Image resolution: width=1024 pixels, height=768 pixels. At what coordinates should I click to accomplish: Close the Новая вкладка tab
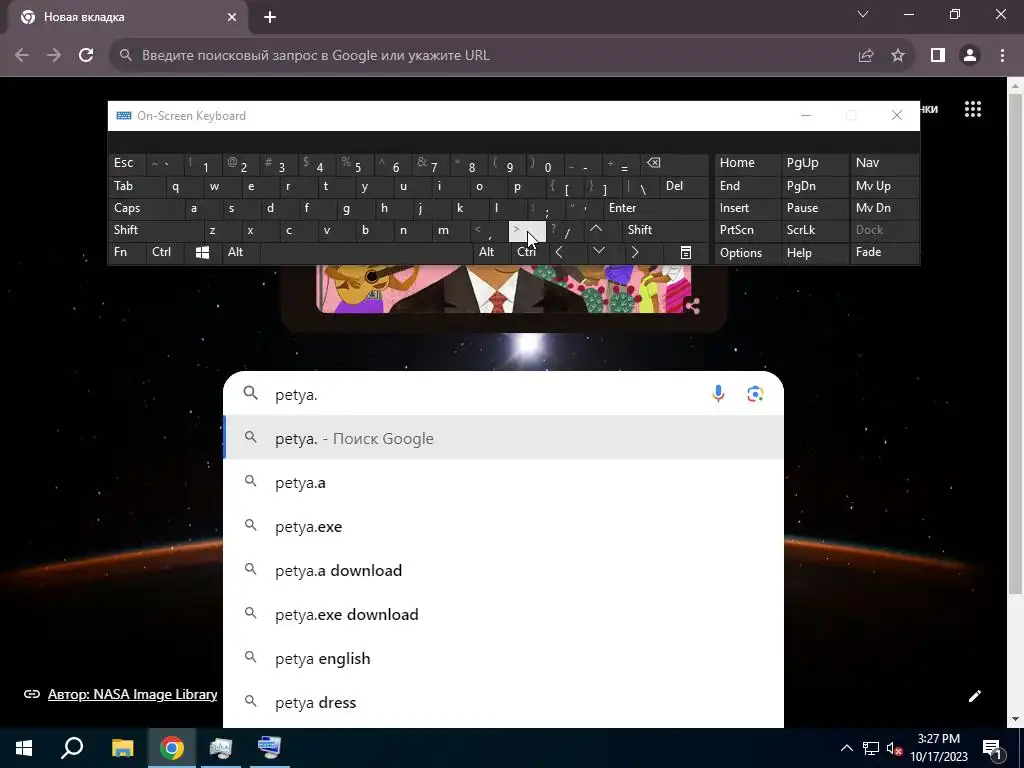point(232,18)
